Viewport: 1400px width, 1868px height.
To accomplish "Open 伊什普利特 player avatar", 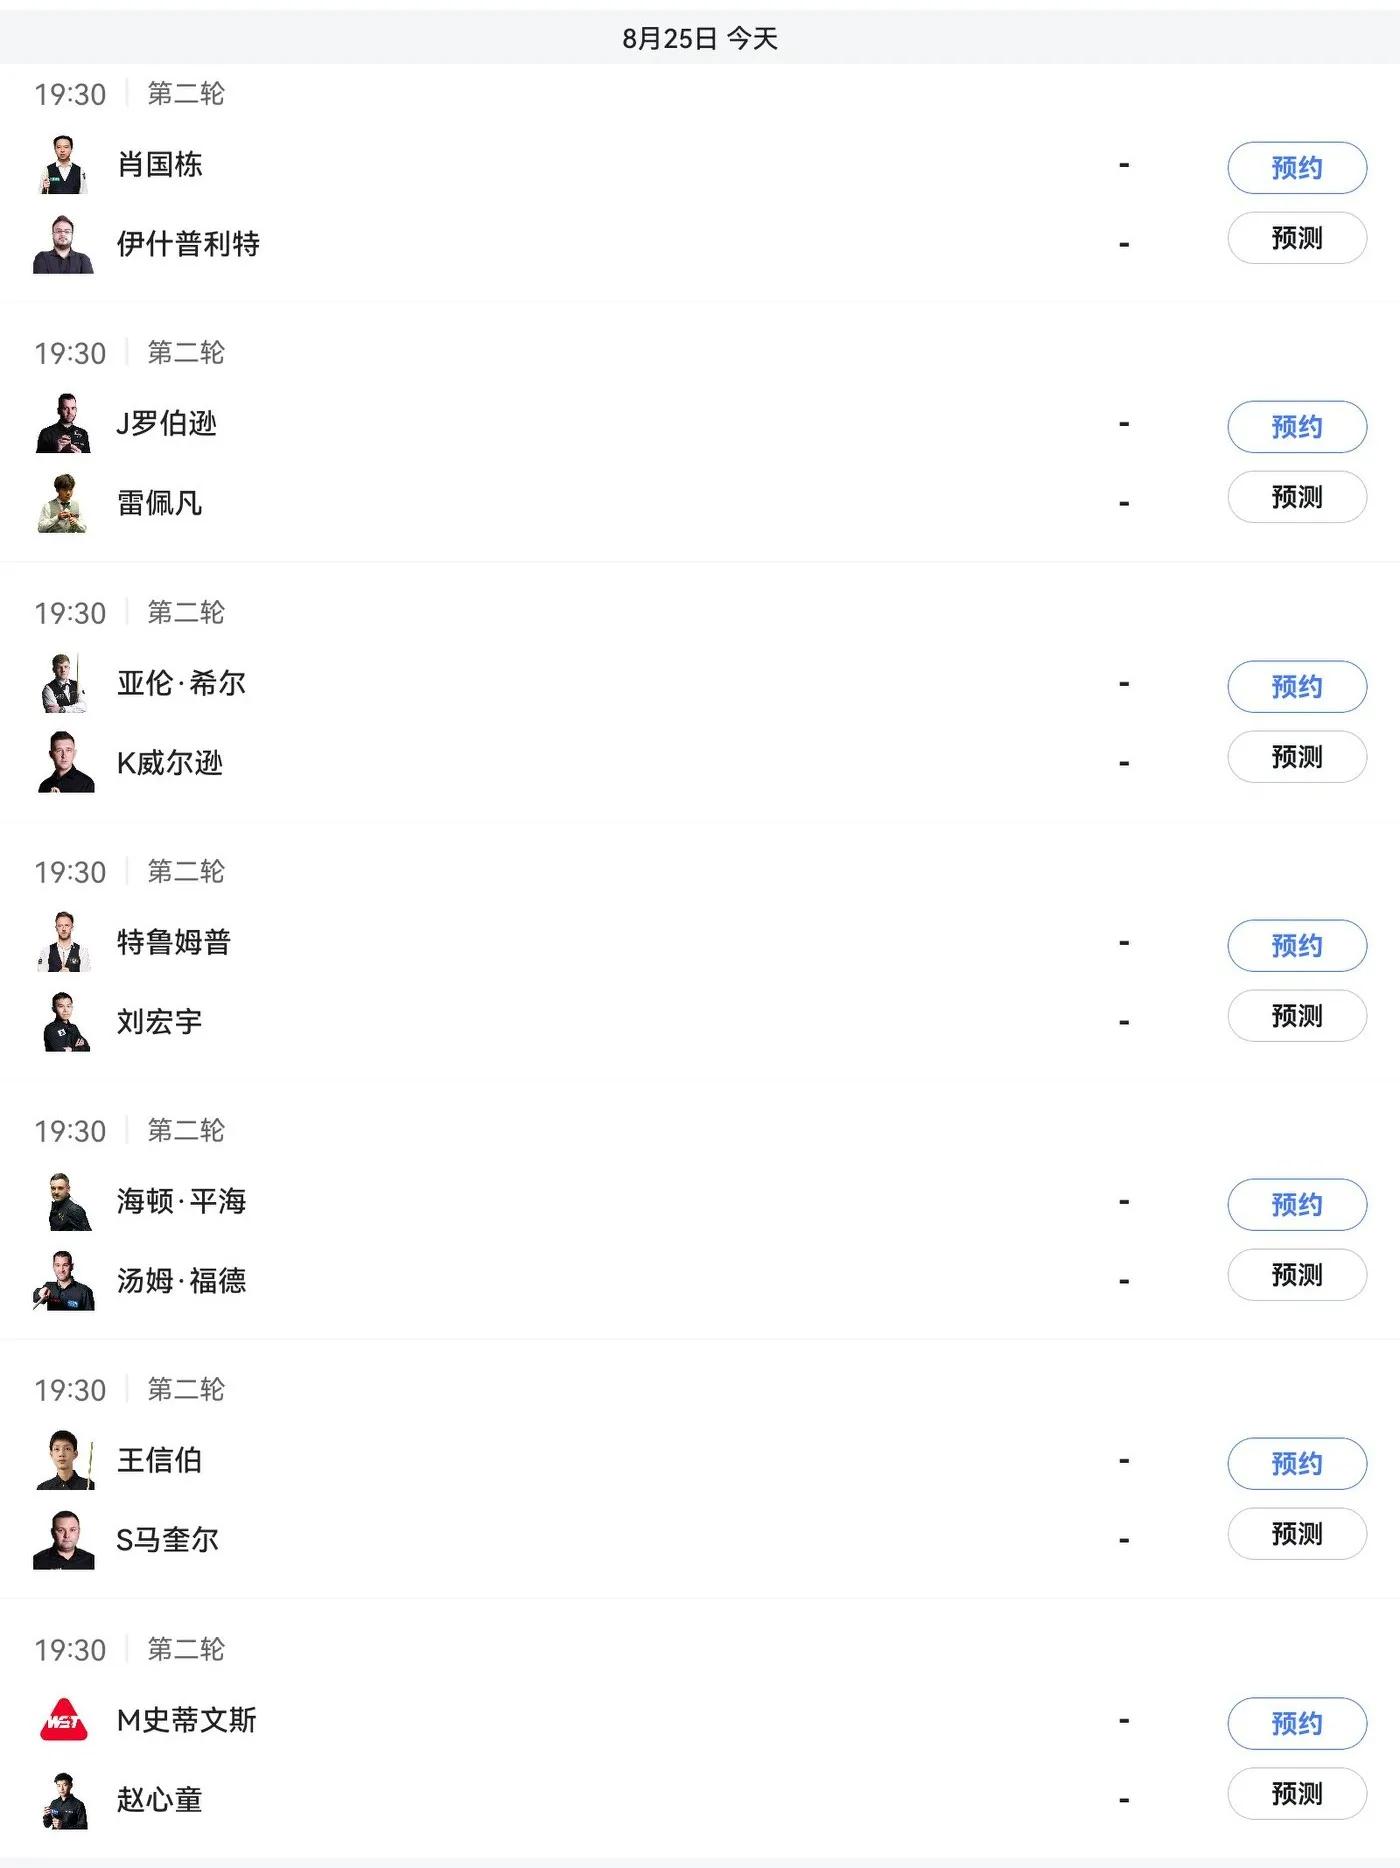I will pyautogui.click(x=64, y=243).
